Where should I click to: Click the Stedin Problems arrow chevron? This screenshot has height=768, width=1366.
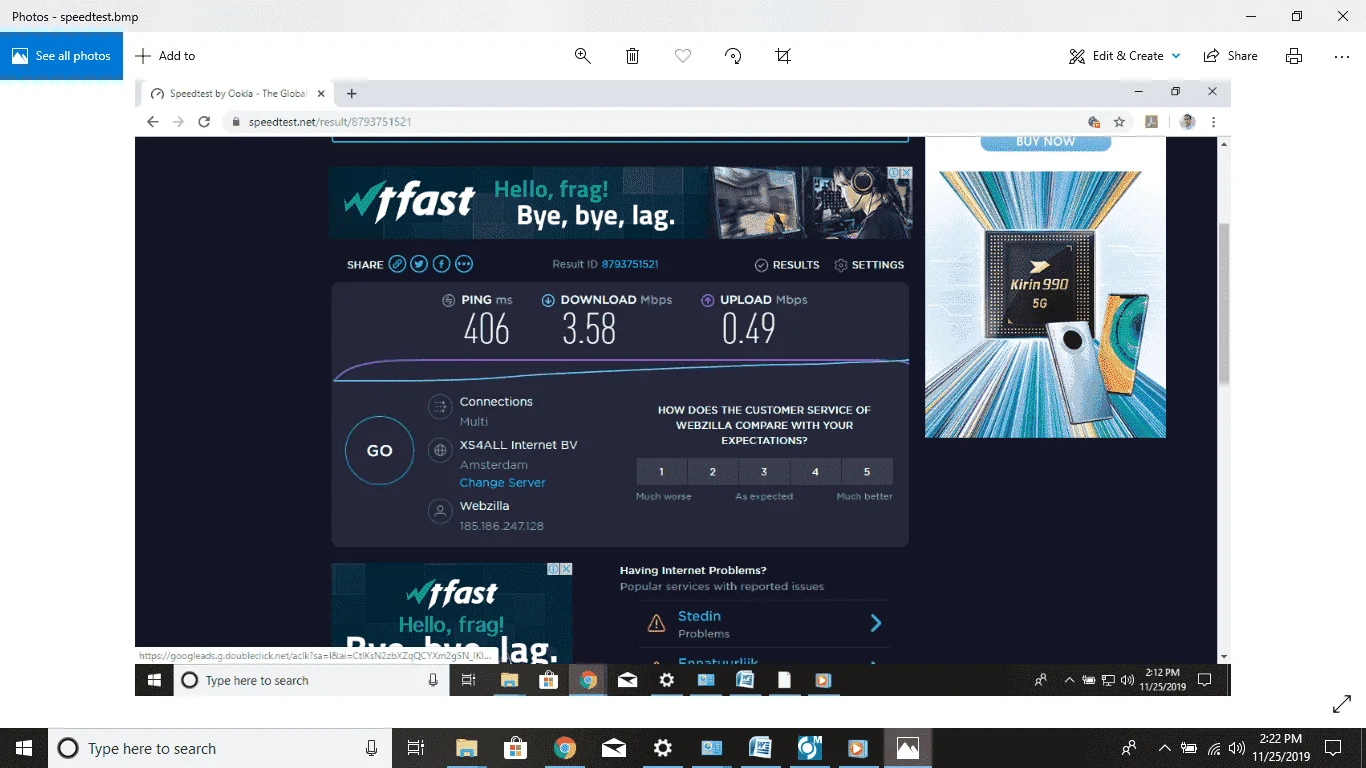[876, 623]
